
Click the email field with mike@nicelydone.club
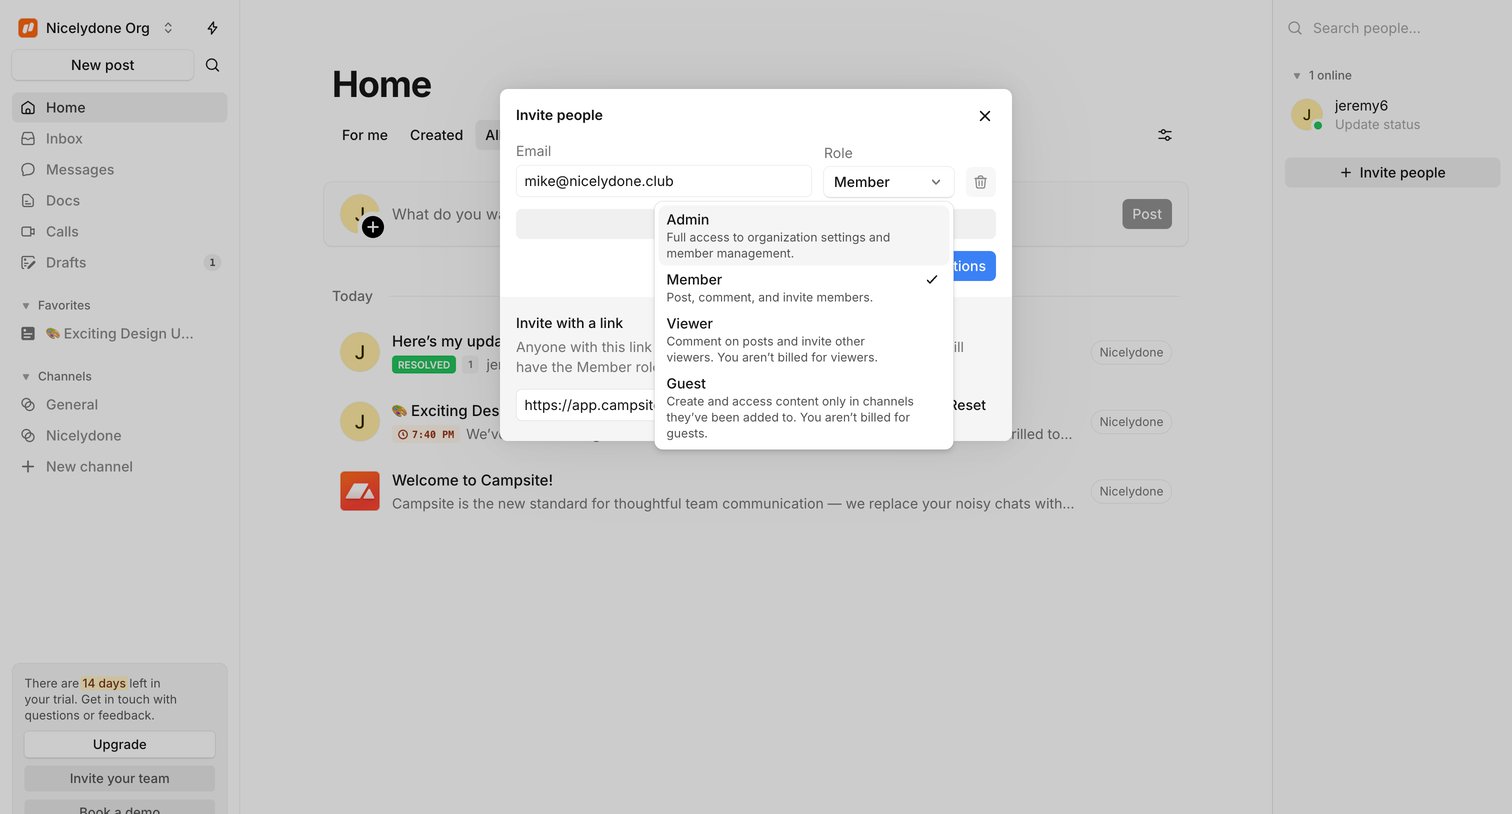click(x=663, y=181)
